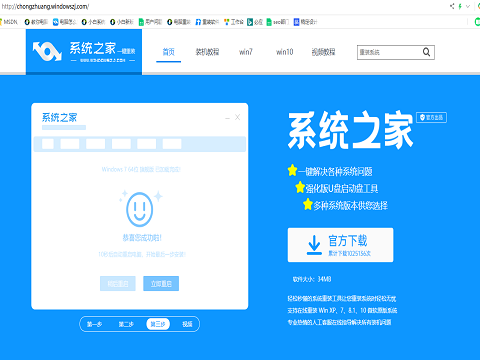Click 强化版U盘启动盘工具 text
Viewport: 480px width, 360px height.
click(342, 189)
